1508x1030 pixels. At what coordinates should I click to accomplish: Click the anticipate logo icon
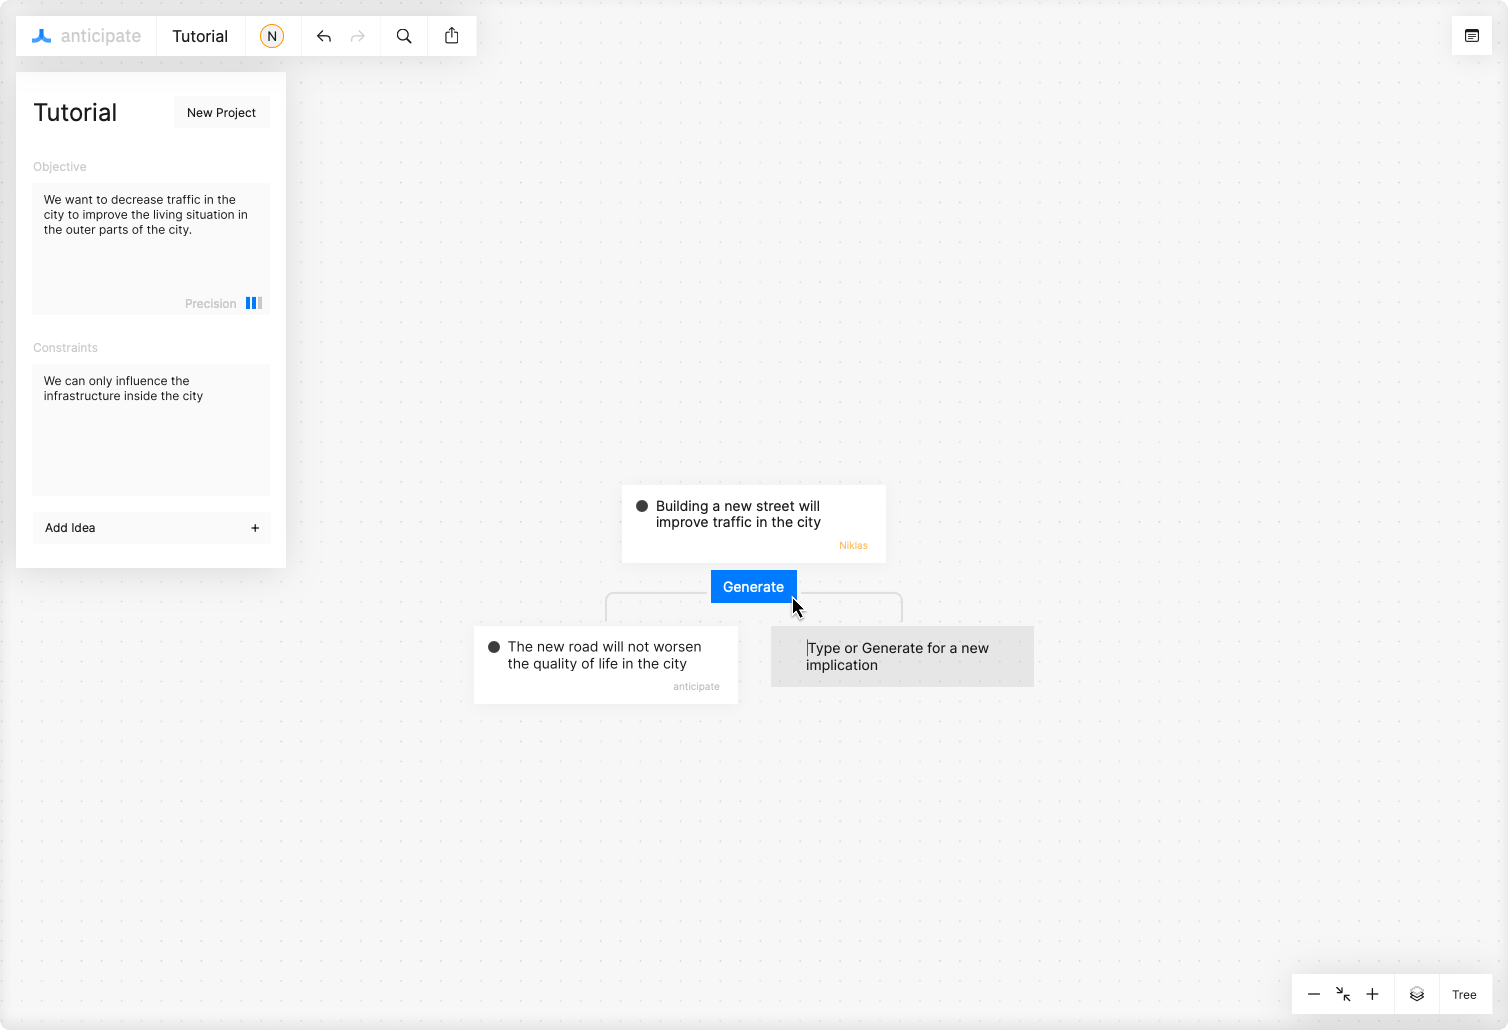(41, 36)
